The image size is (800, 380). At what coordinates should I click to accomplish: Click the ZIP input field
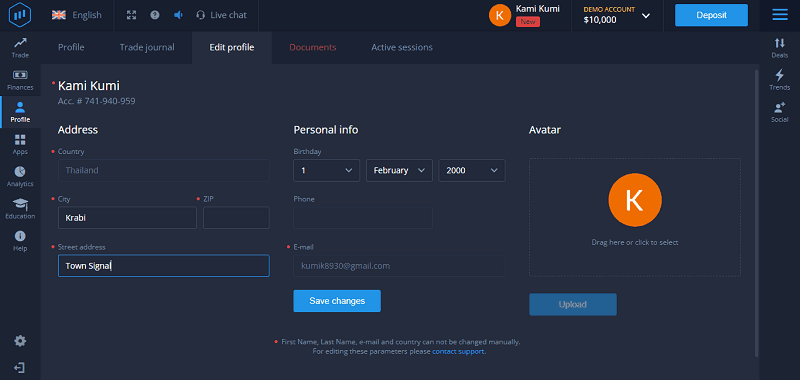point(236,218)
